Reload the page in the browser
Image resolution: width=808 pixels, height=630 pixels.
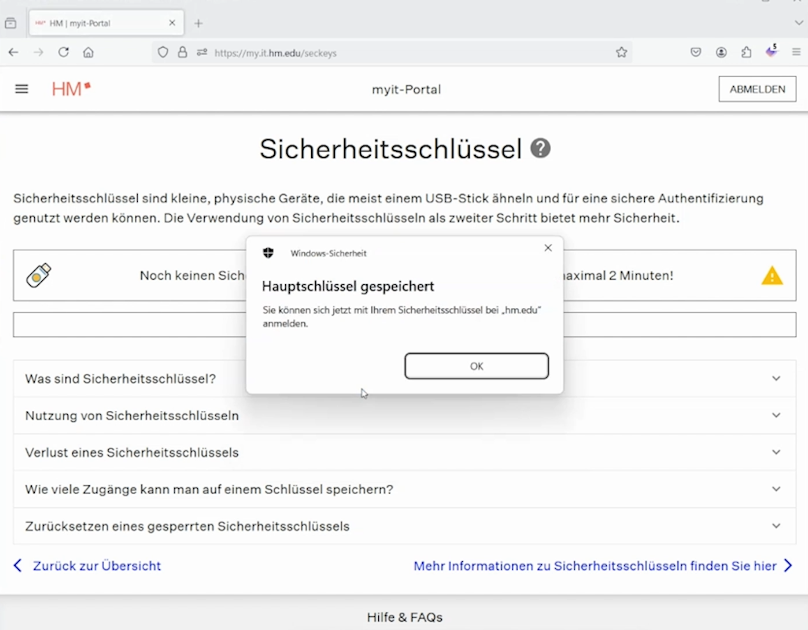(63, 52)
